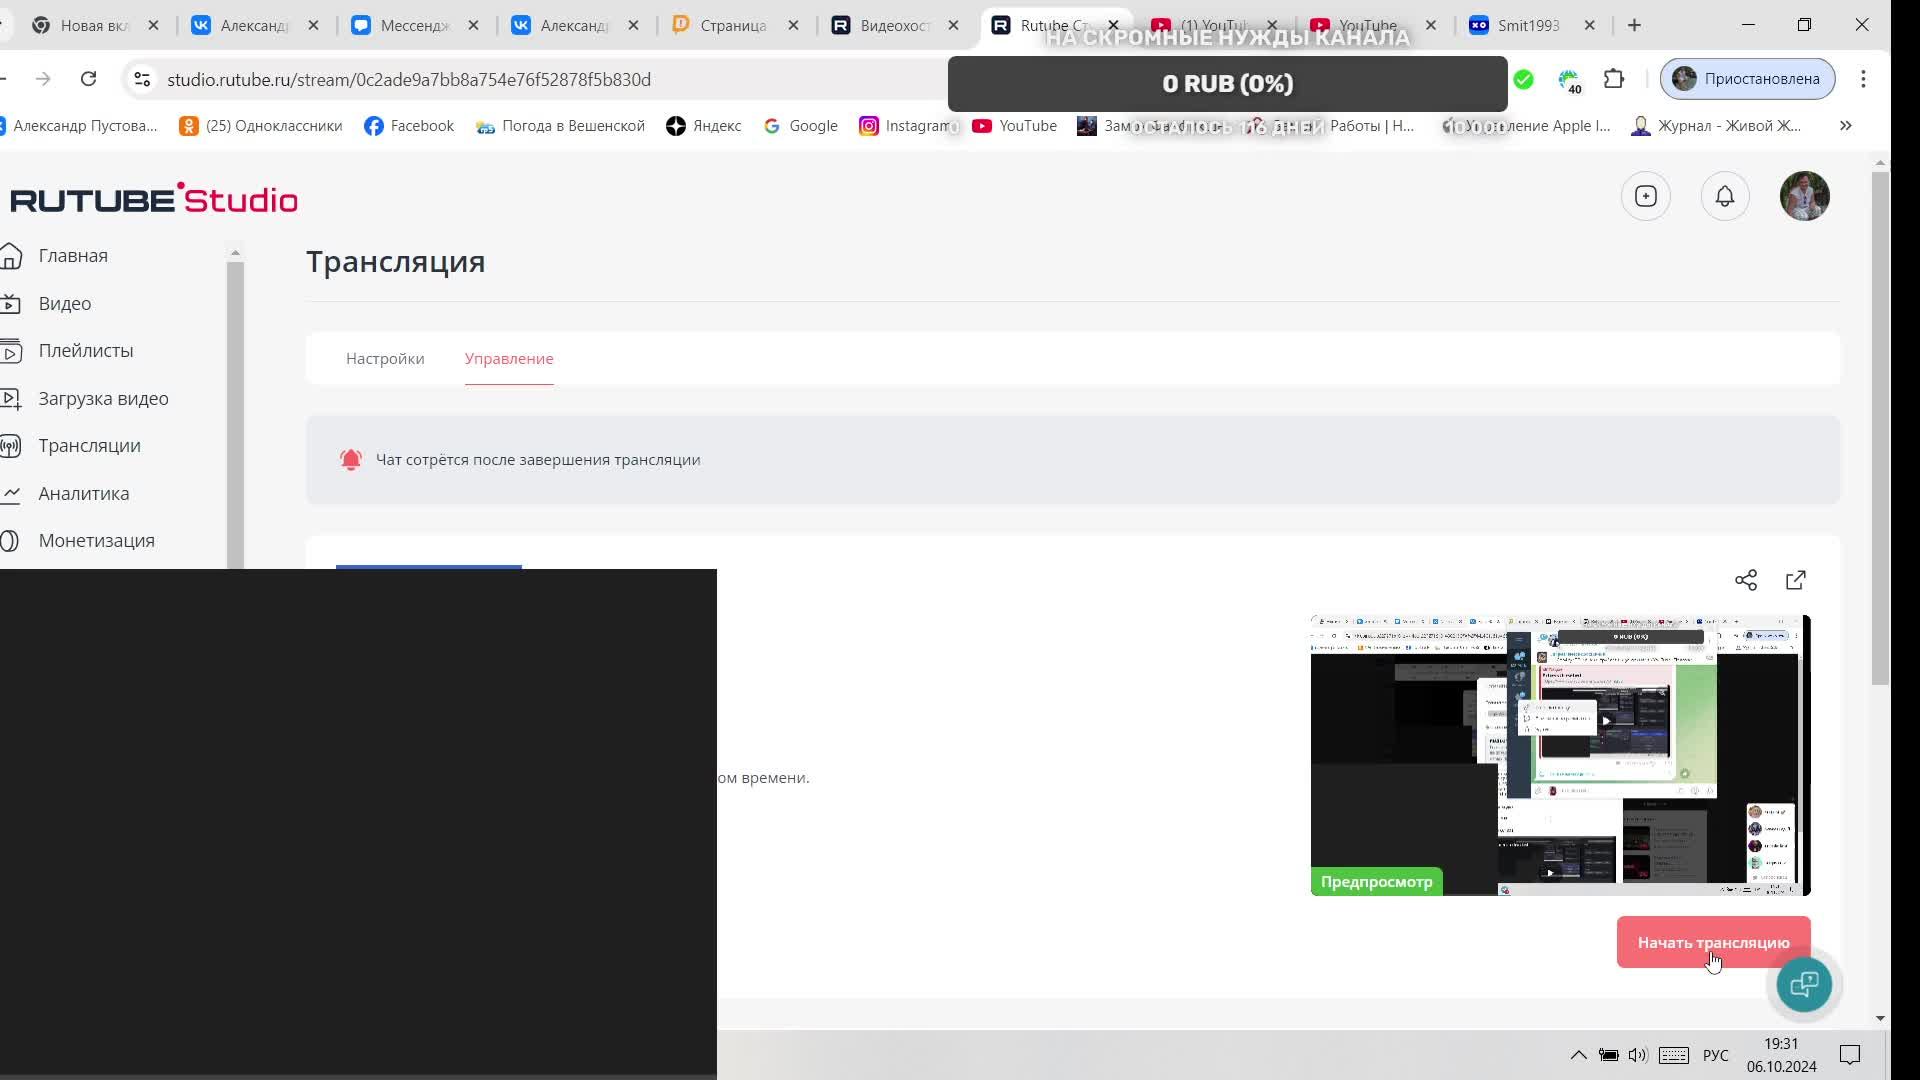
Task: Go to Монетизация section
Action: 96,540
